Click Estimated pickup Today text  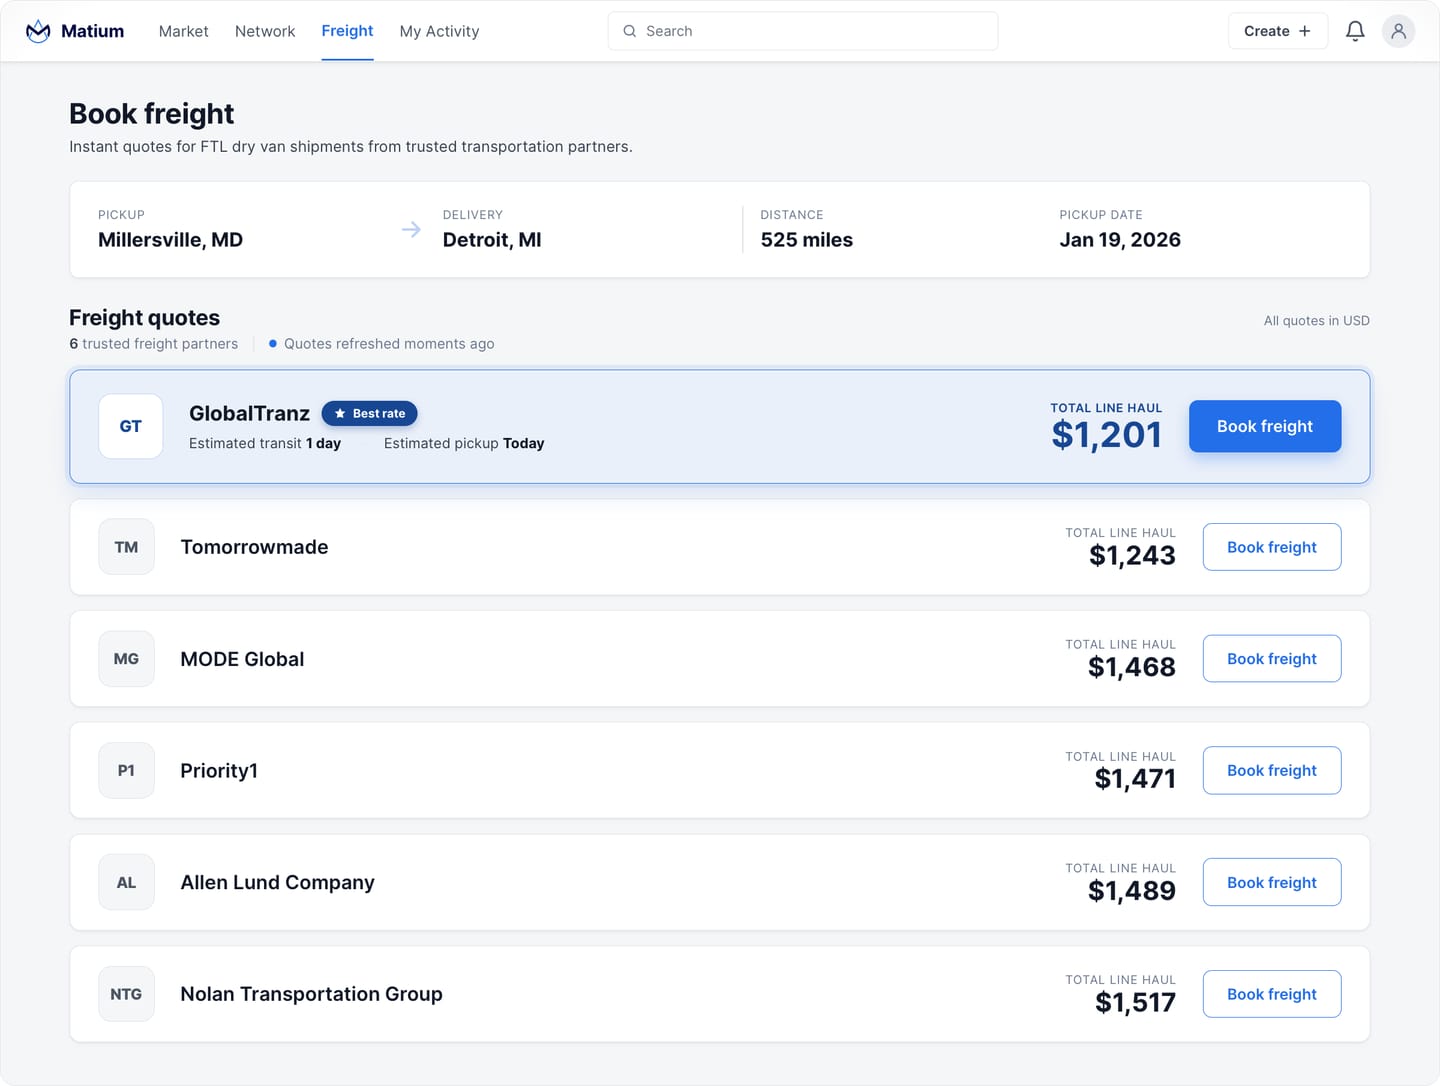pos(464,443)
